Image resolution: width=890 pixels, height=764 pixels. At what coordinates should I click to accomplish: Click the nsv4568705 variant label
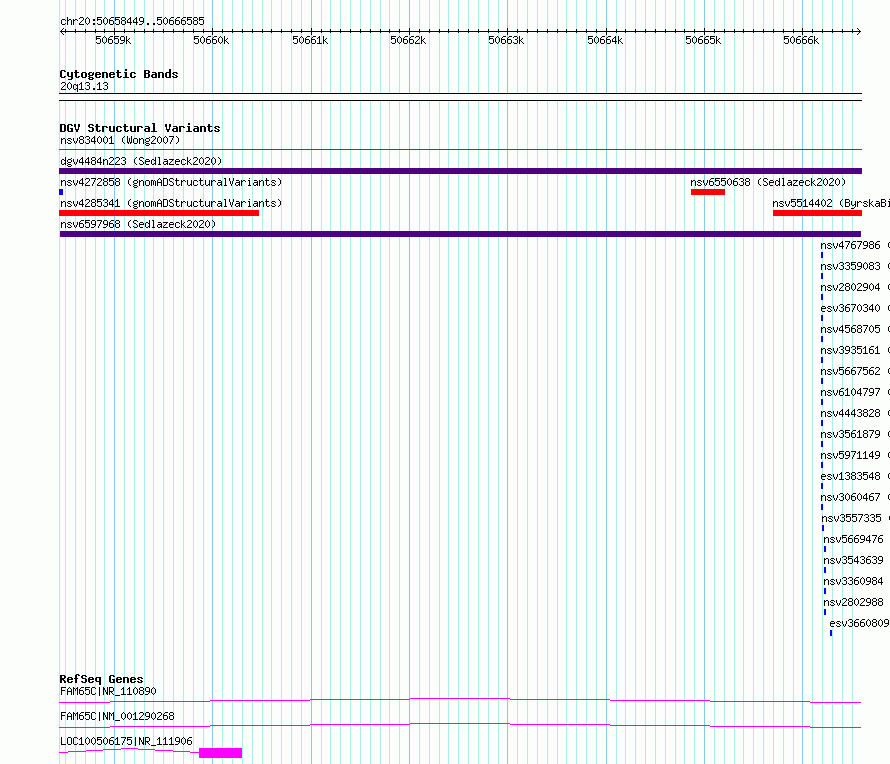(x=855, y=329)
